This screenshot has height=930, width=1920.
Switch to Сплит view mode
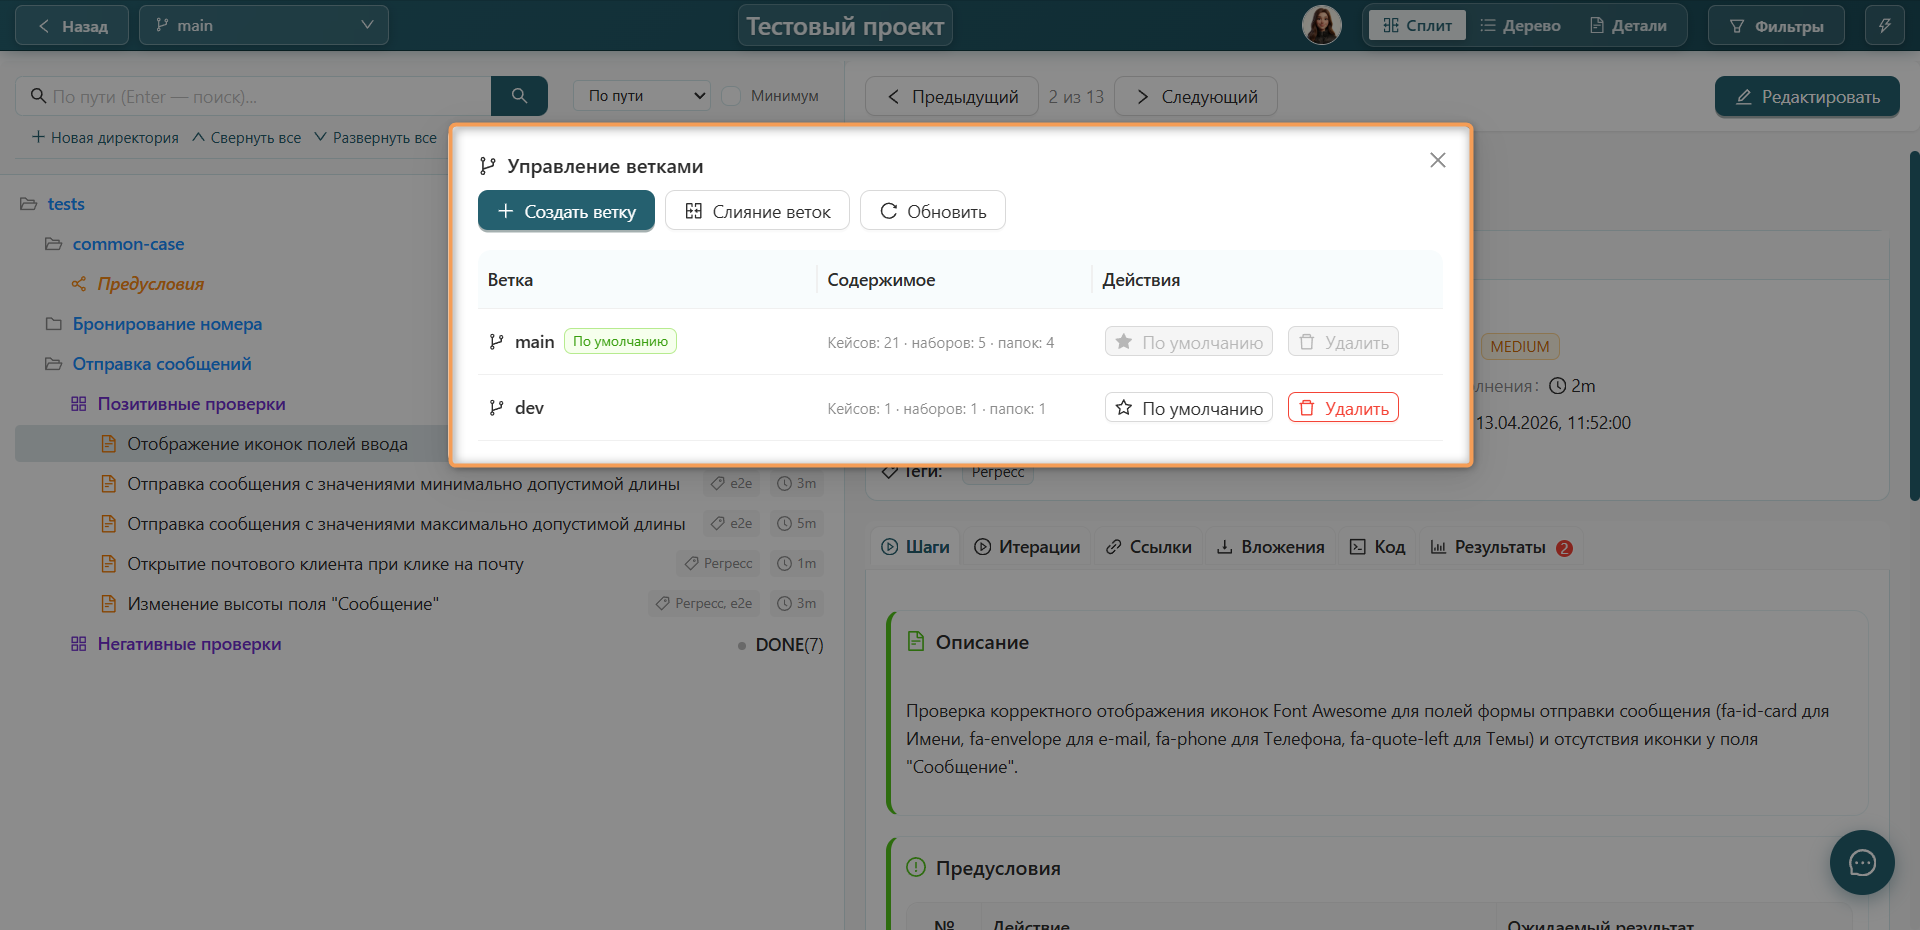tap(1417, 26)
